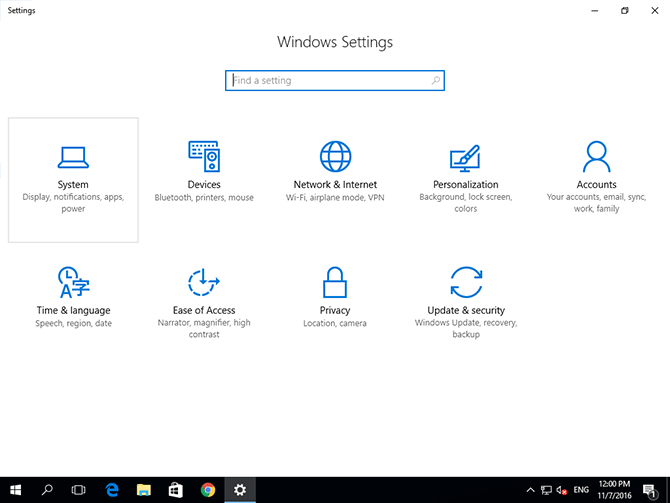670x503 pixels.
Task: Open Task View on the taskbar
Action: coord(78,490)
